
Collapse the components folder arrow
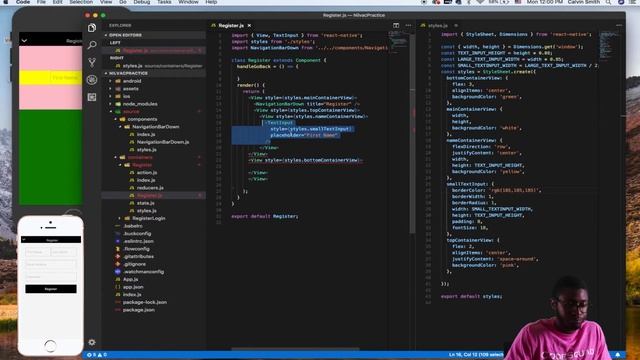[x=116, y=119]
